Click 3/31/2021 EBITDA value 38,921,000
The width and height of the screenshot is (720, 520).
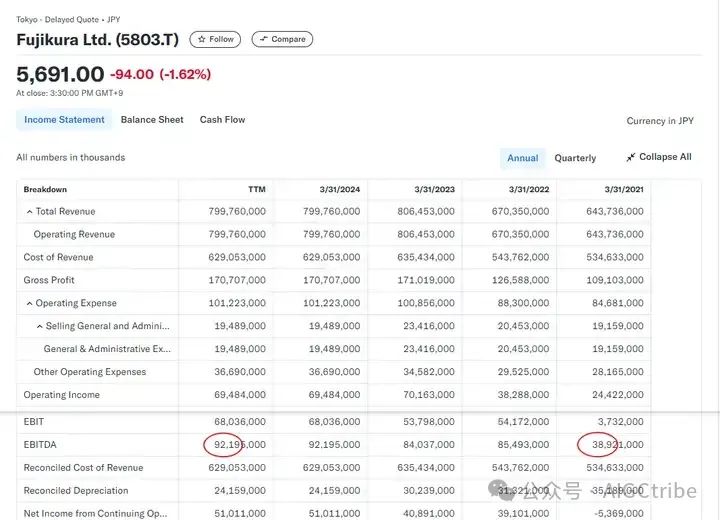pyautogui.click(x=618, y=445)
